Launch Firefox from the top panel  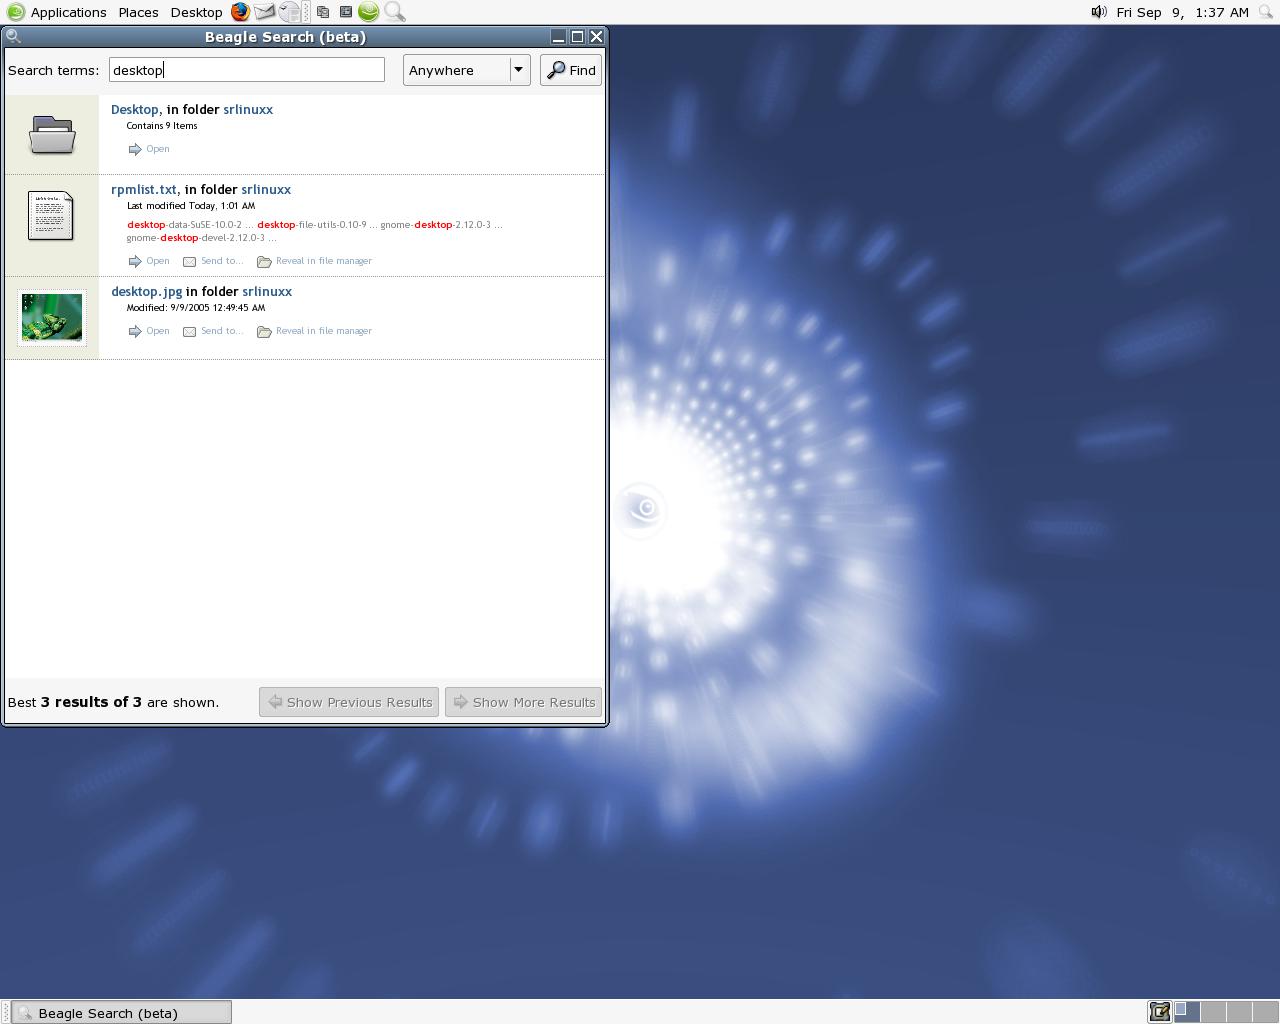pyautogui.click(x=240, y=12)
